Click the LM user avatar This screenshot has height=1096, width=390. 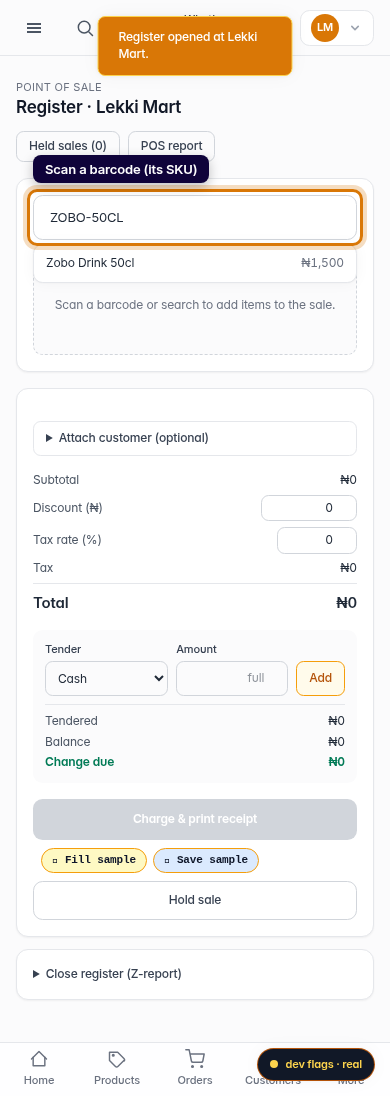tap(324, 27)
